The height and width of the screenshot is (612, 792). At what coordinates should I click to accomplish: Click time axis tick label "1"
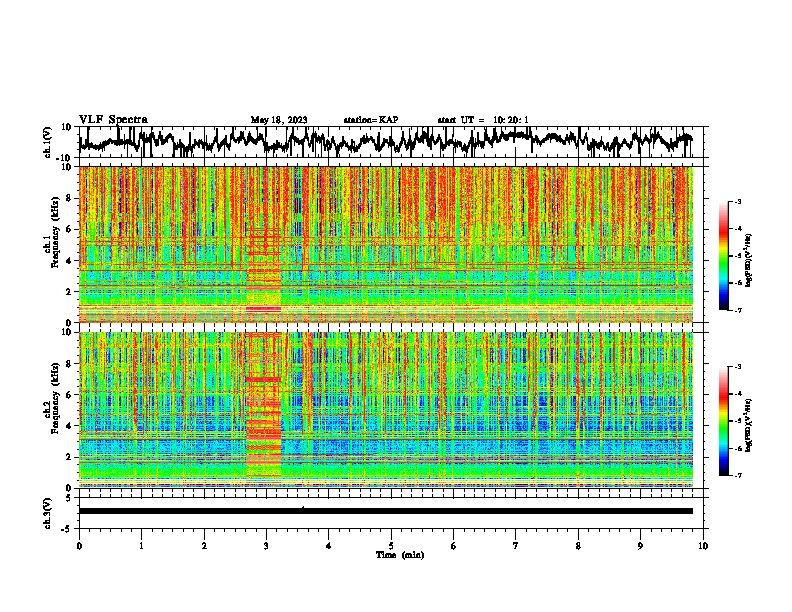coord(141,546)
